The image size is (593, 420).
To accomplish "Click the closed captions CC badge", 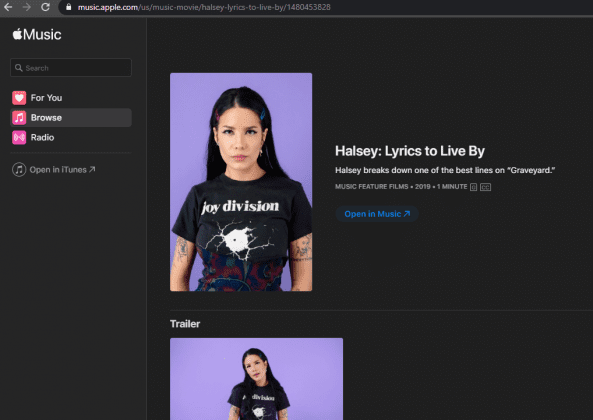I will pos(485,187).
